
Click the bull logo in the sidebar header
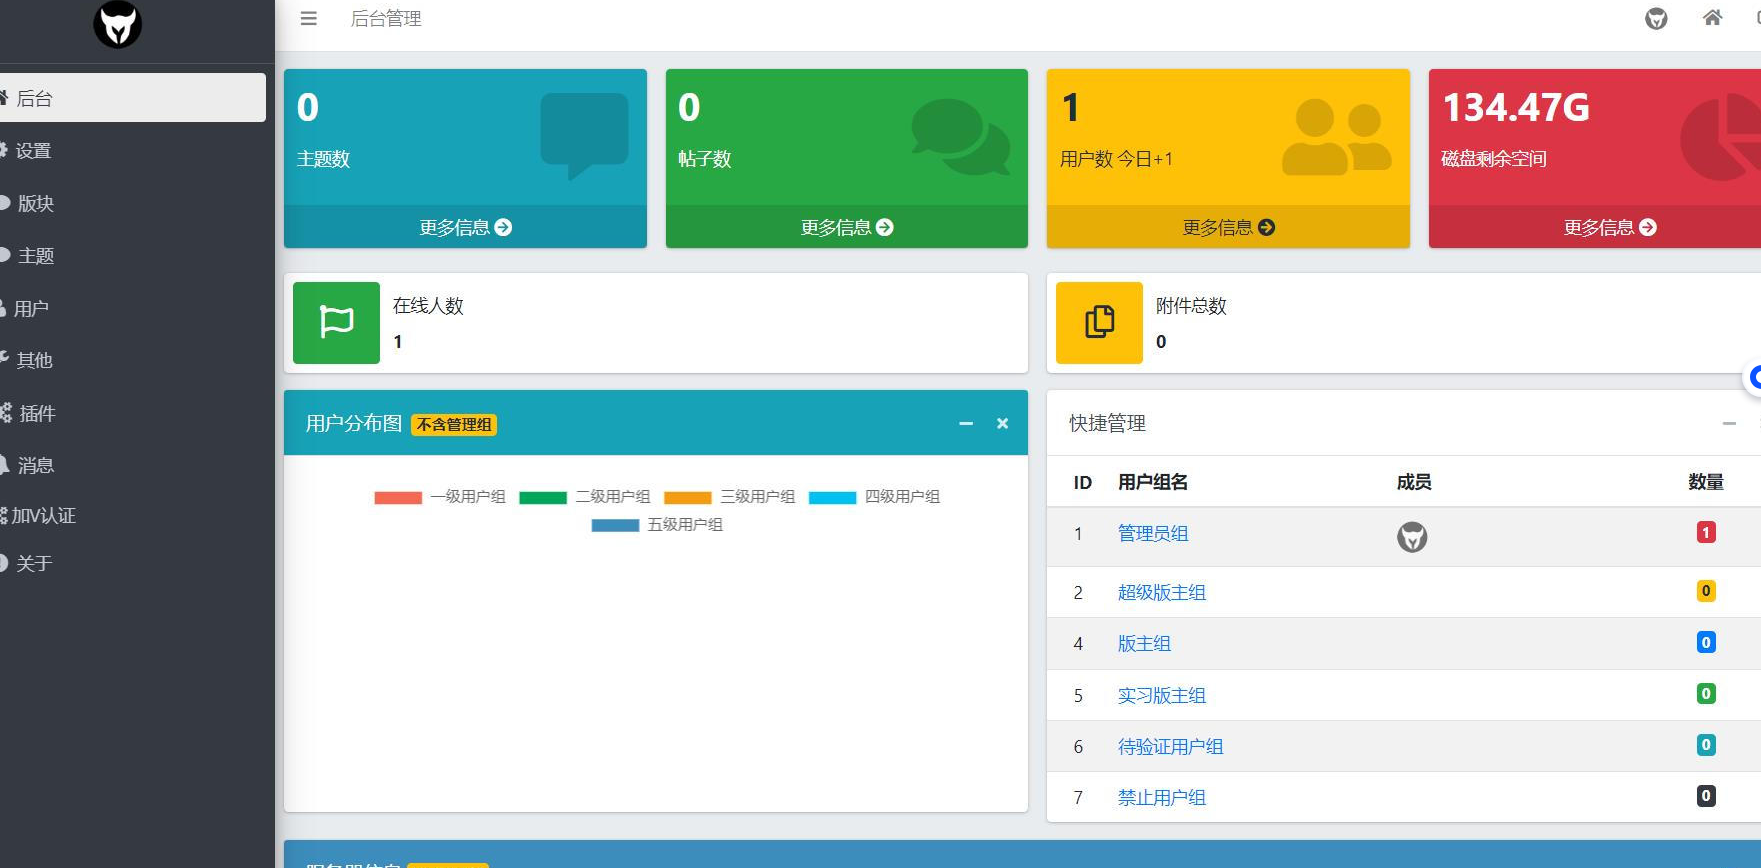[x=118, y=24]
